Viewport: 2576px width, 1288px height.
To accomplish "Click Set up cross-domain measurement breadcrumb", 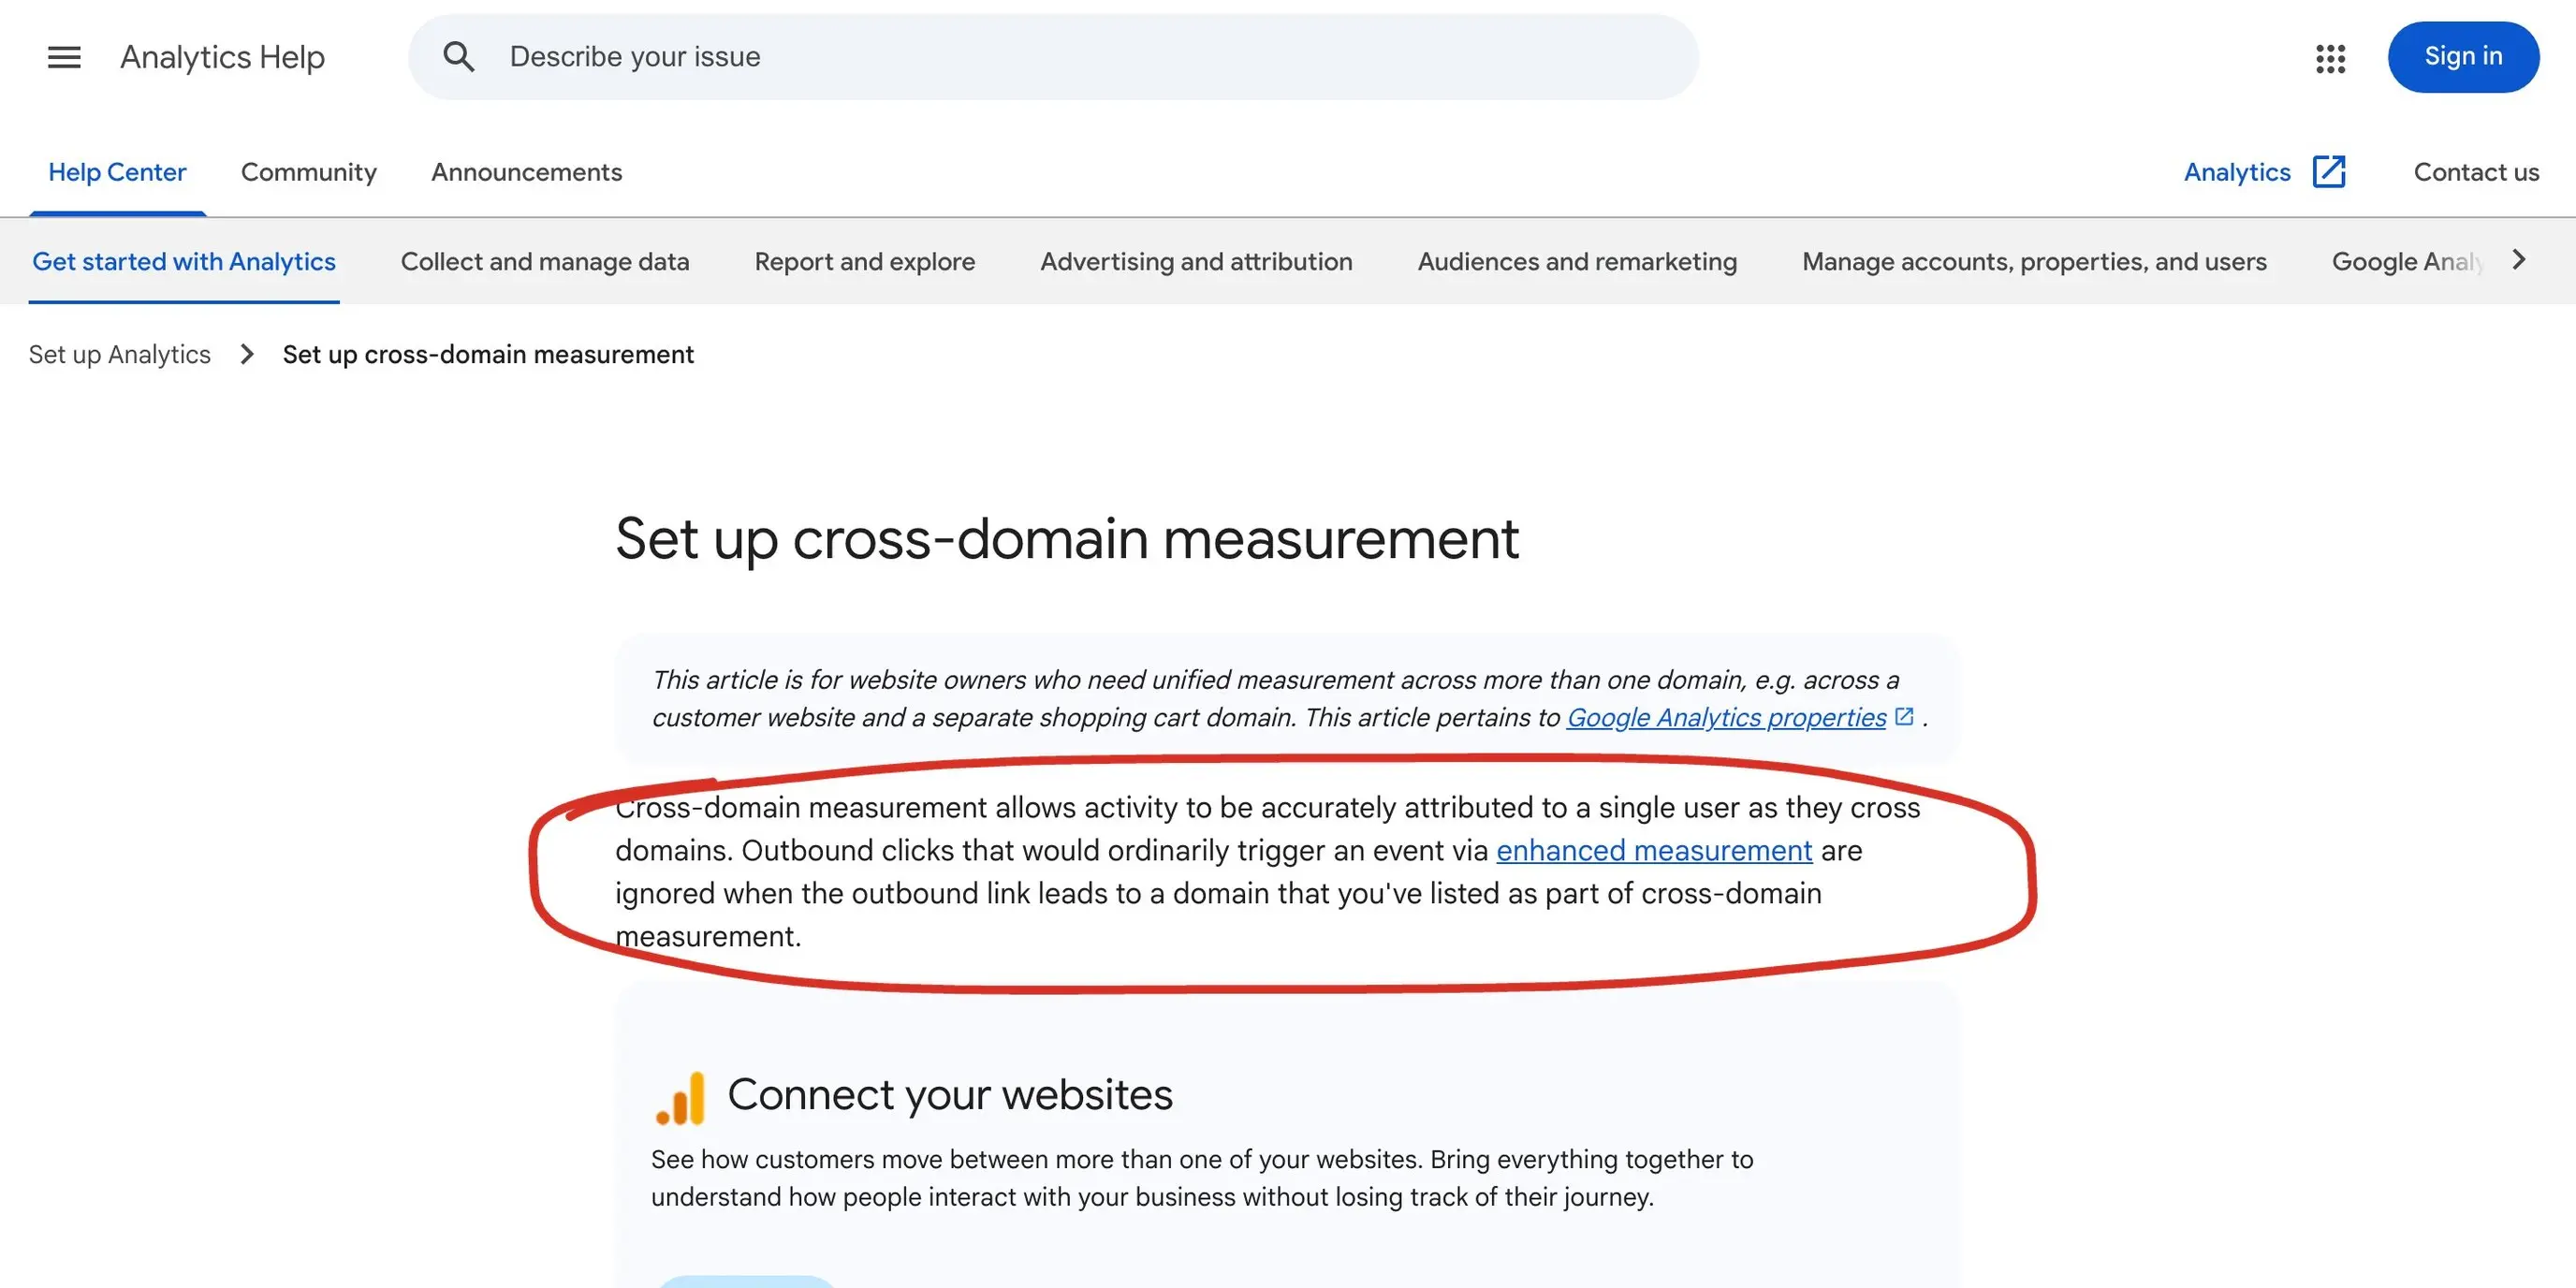I will pyautogui.click(x=488, y=355).
